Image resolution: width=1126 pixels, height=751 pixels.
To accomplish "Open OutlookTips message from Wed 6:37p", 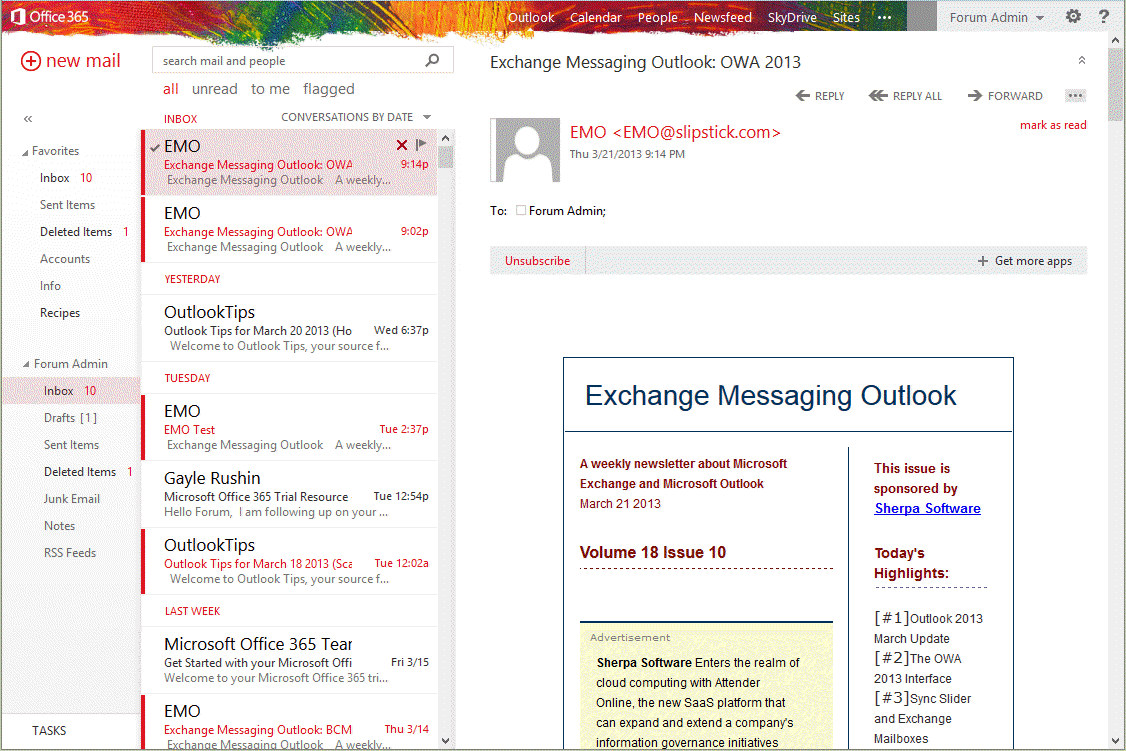I will click(290, 328).
